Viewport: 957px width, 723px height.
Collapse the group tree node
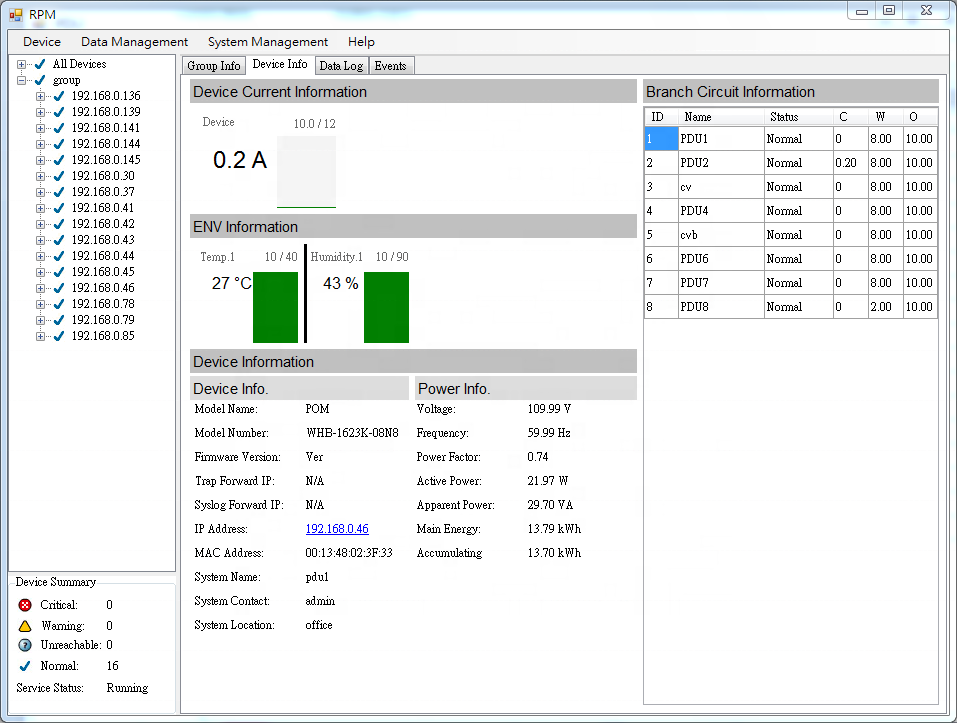click(22, 80)
